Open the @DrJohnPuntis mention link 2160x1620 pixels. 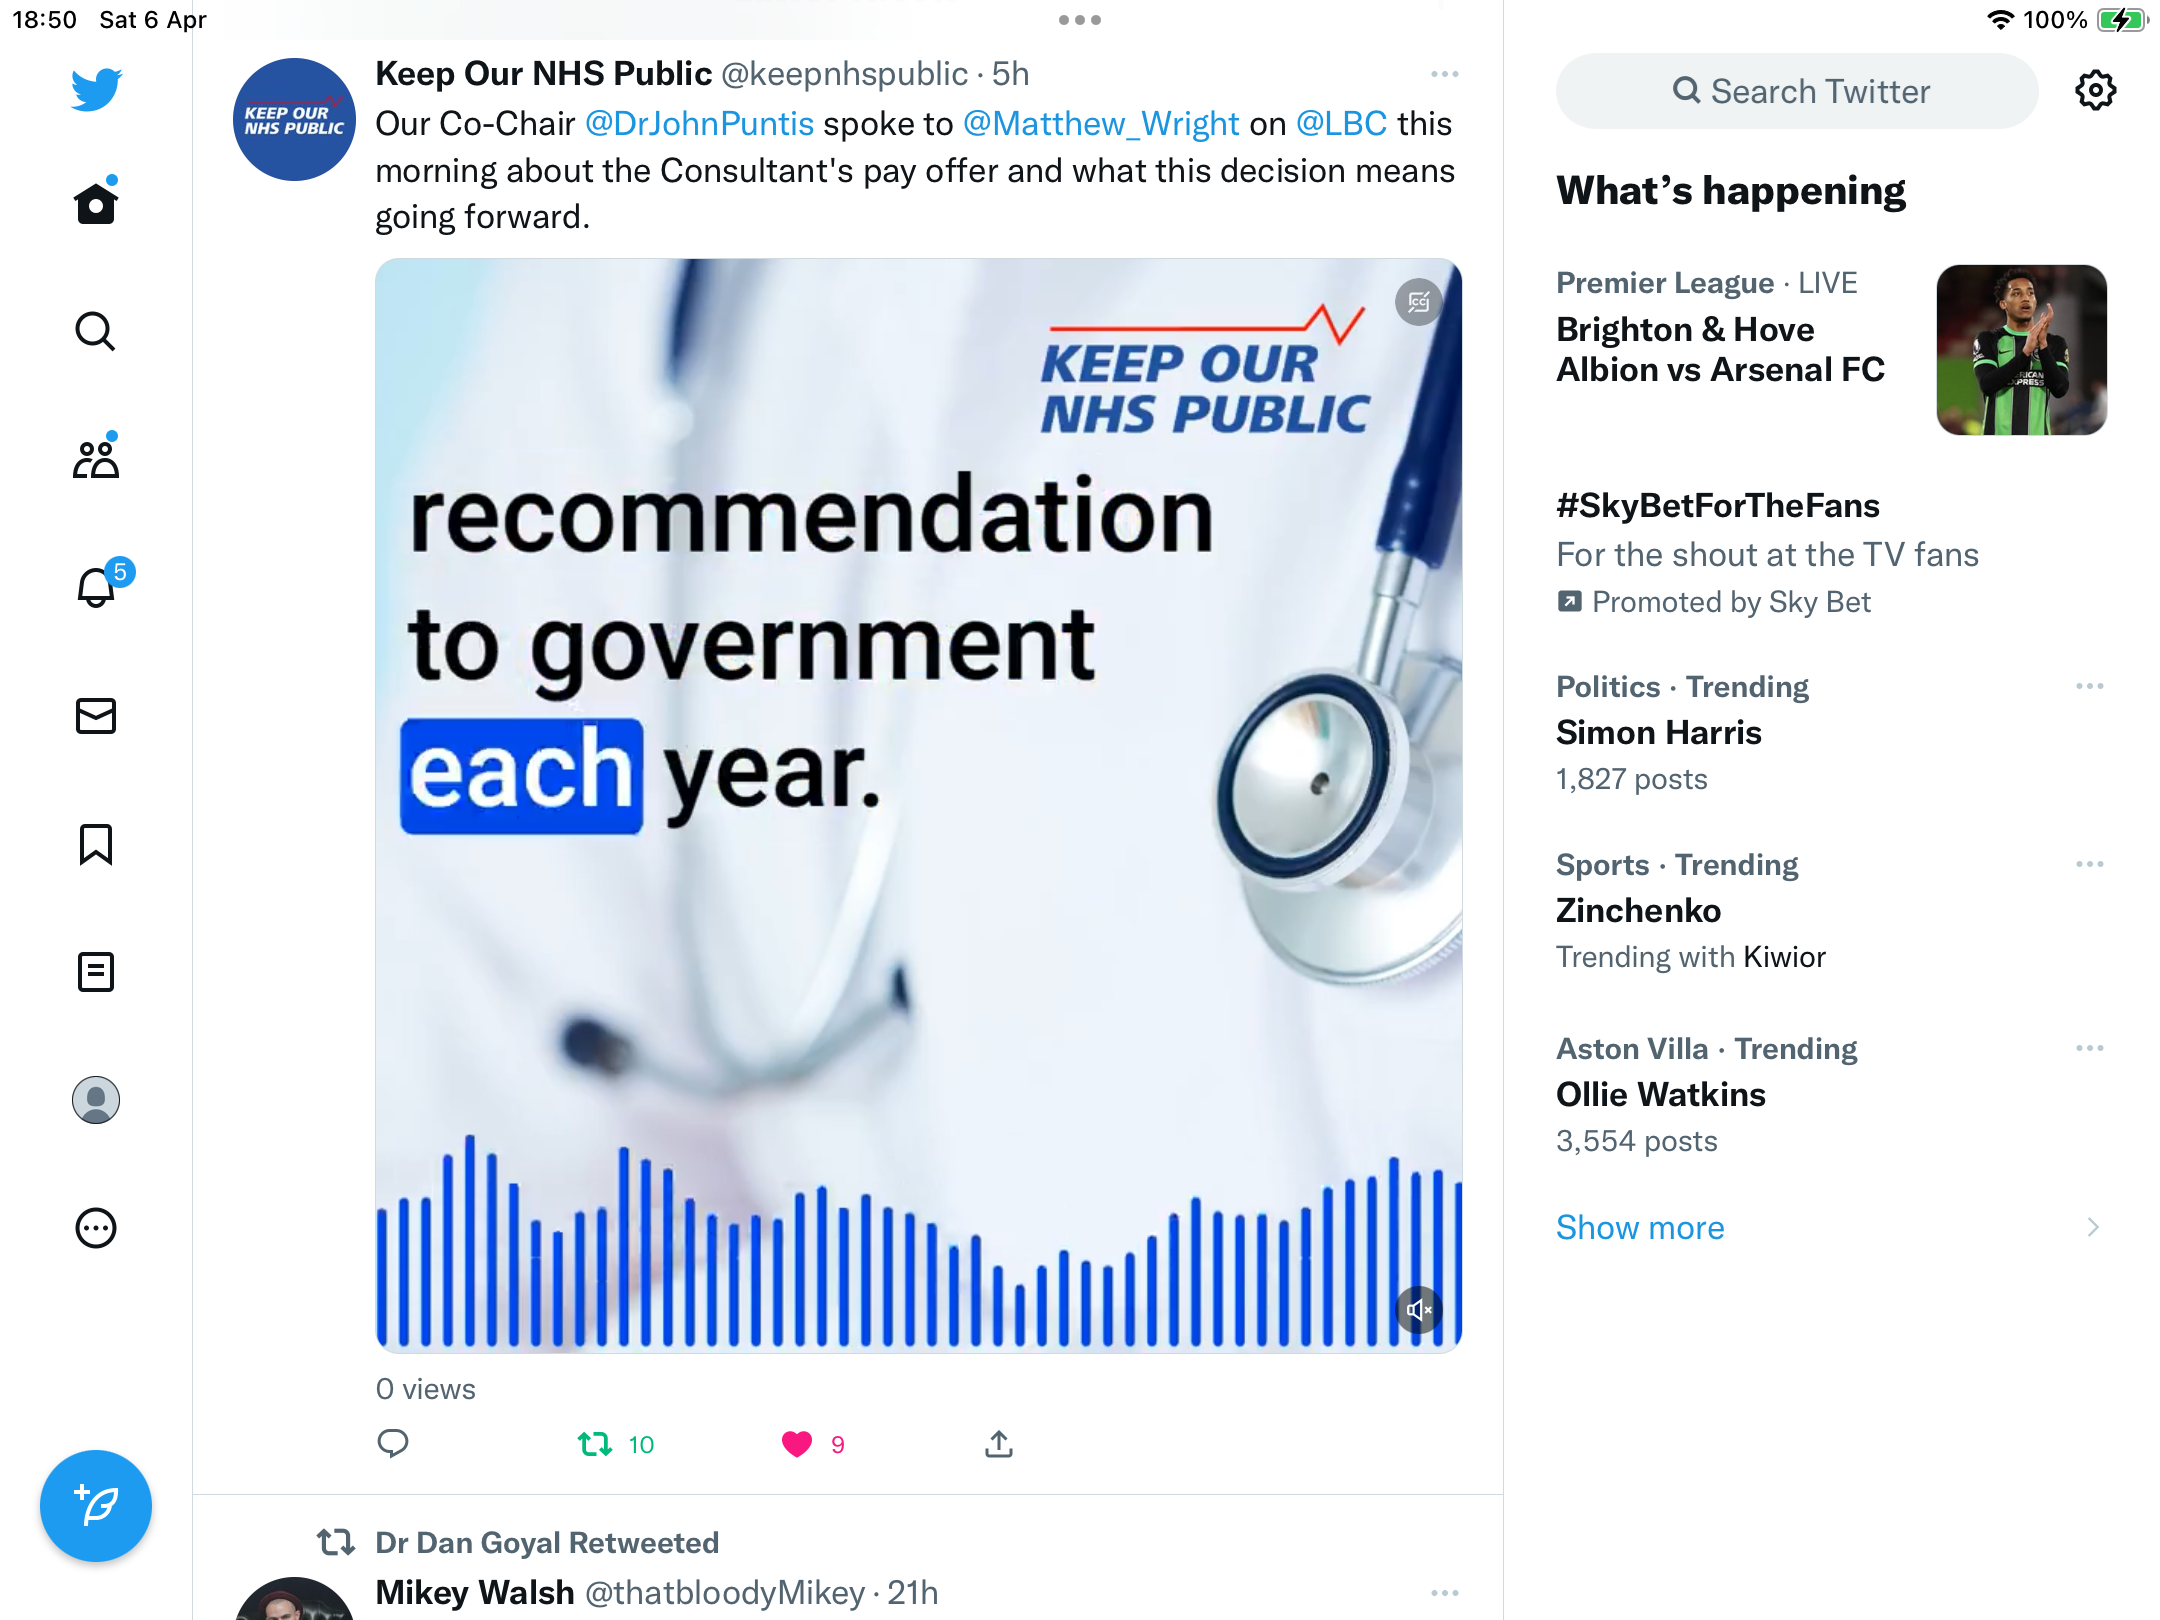(699, 123)
